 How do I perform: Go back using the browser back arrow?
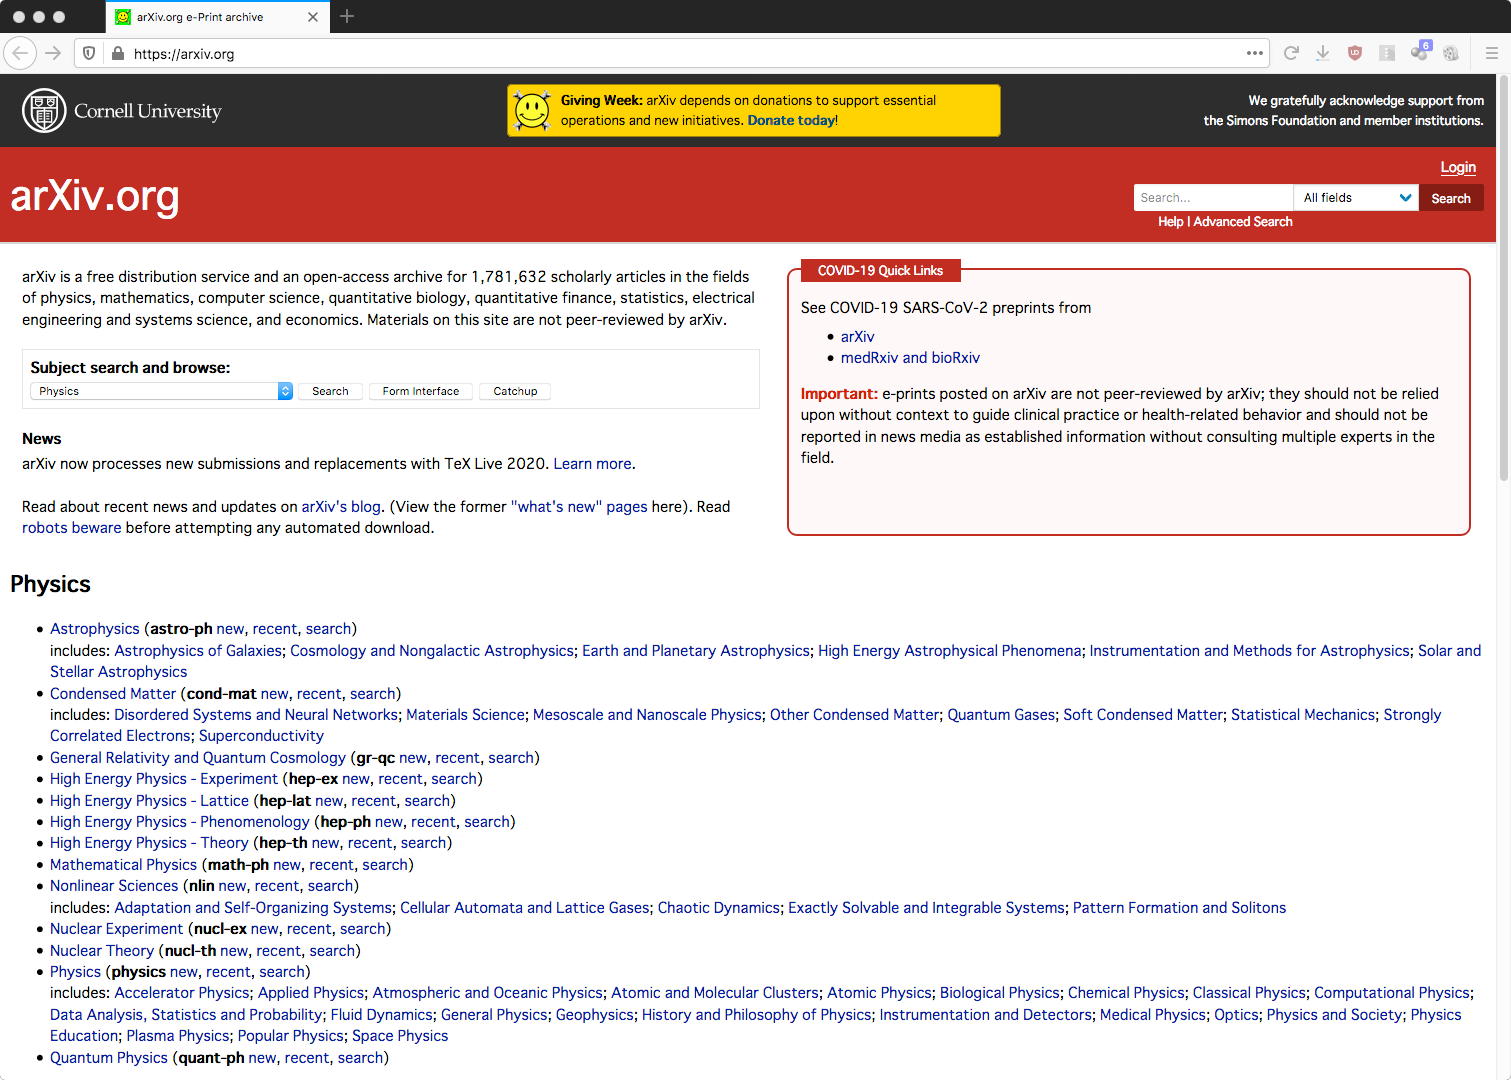(x=20, y=53)
